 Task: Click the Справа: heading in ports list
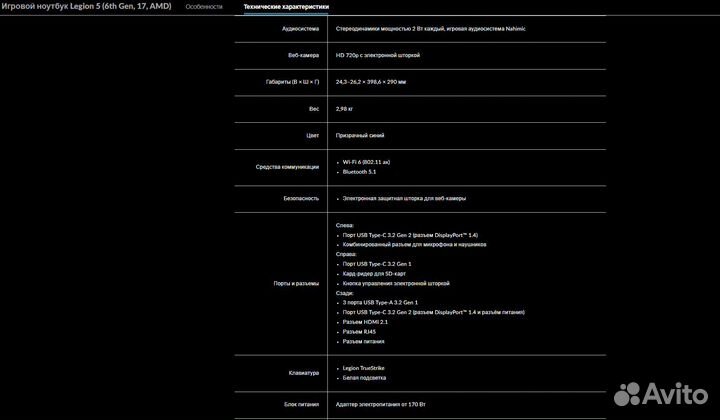[346, 254]
